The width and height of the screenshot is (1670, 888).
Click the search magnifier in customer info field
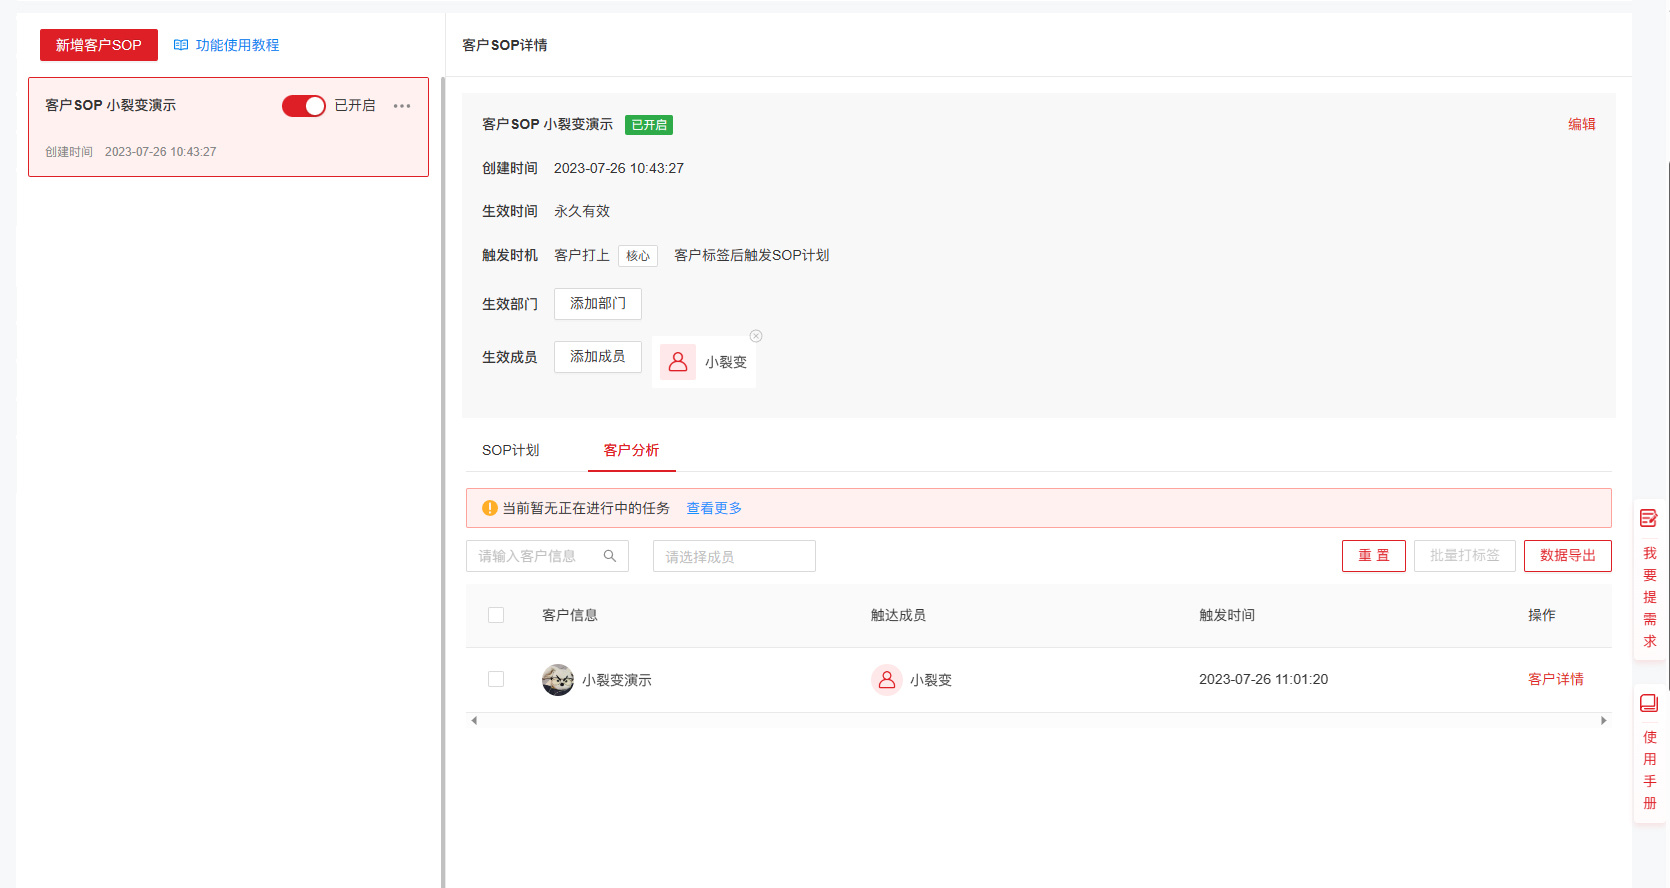610,556
